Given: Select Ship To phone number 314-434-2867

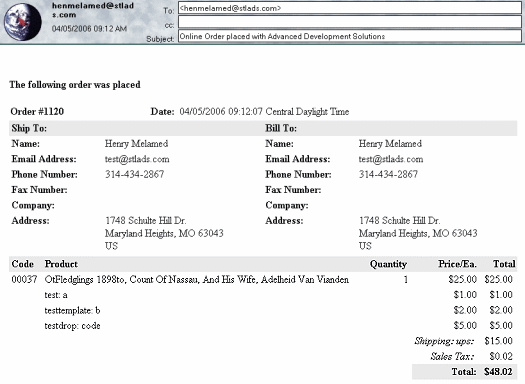Looking at the screenshot, I should 135,174.
